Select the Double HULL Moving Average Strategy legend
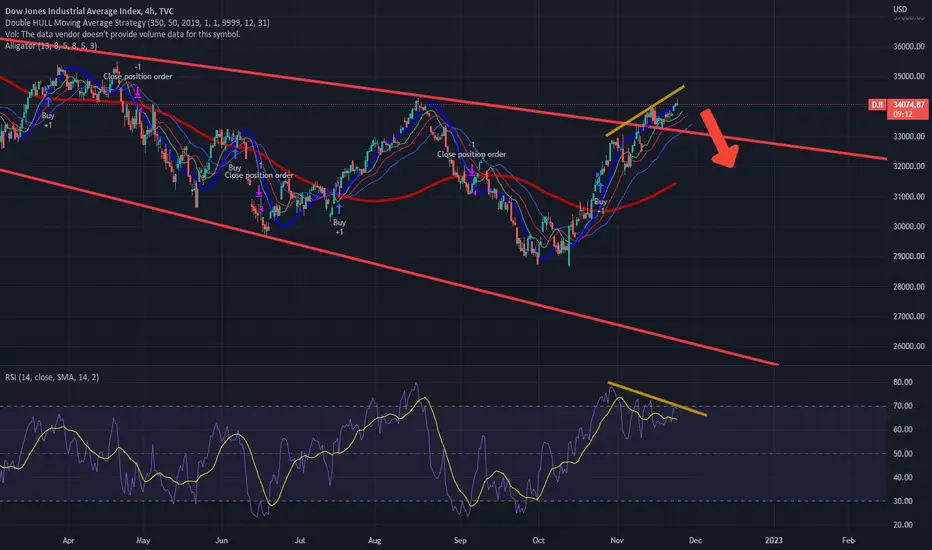The height and width of the screenshot is (550, 932). (x=137, y=23)
